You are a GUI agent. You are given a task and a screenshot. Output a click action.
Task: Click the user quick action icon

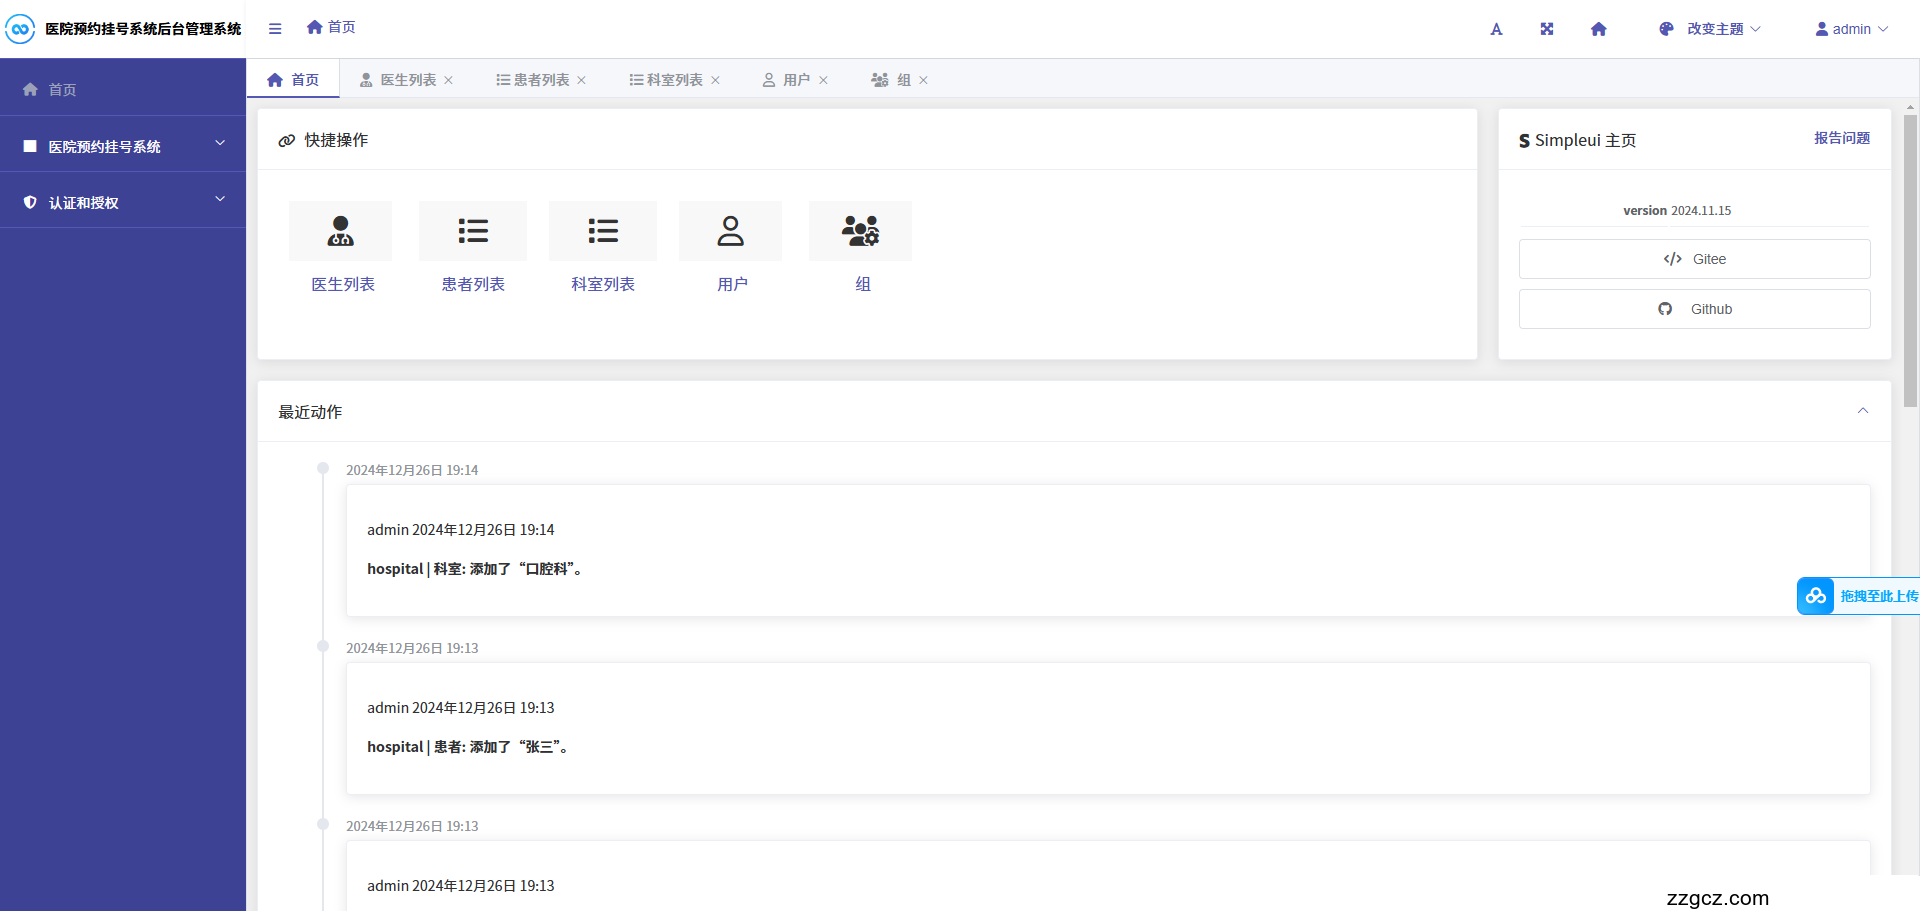[730, 231]
